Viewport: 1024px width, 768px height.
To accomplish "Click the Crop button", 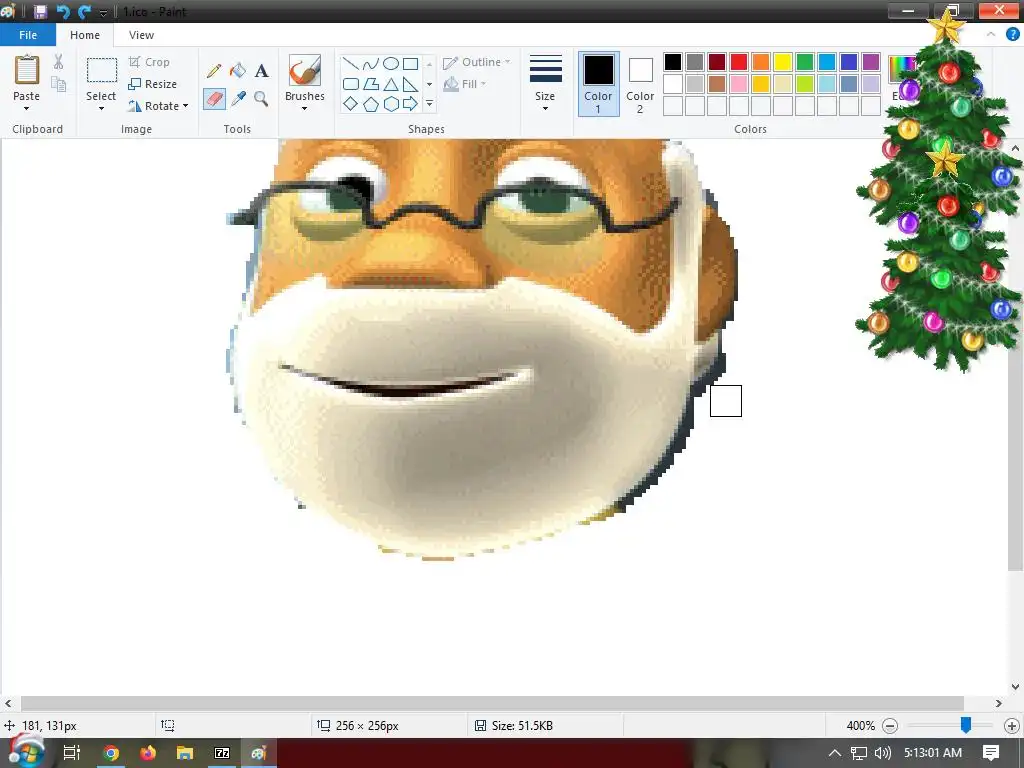I will [x=150, y=62].
